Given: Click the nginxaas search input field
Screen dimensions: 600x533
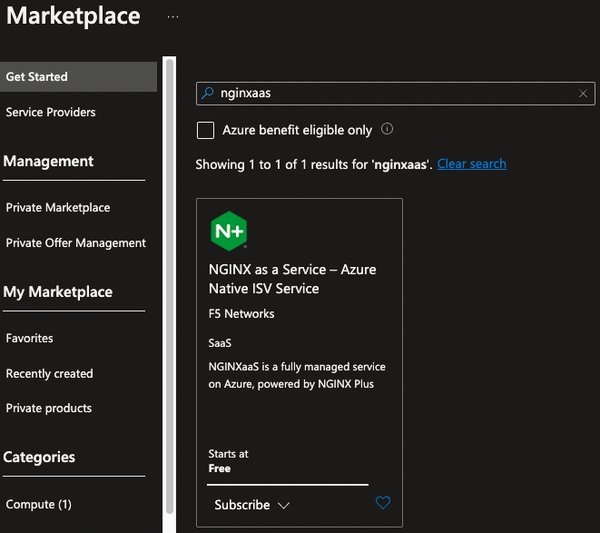Looking at the screenshot, I should tap(390, 93).
